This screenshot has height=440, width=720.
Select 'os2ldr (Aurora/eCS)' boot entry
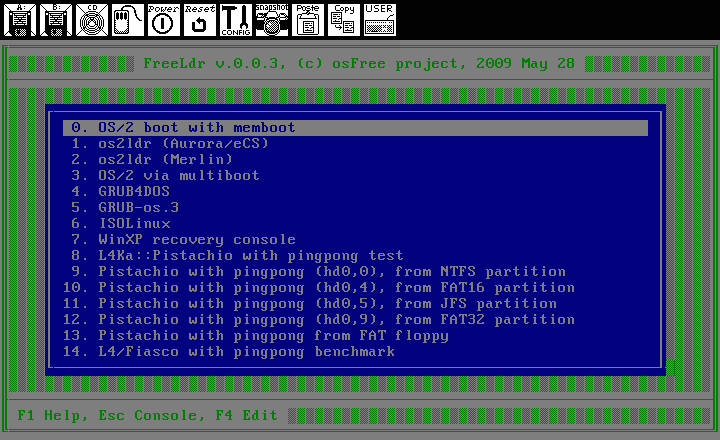pyautogui.click(x=169, y=144)
